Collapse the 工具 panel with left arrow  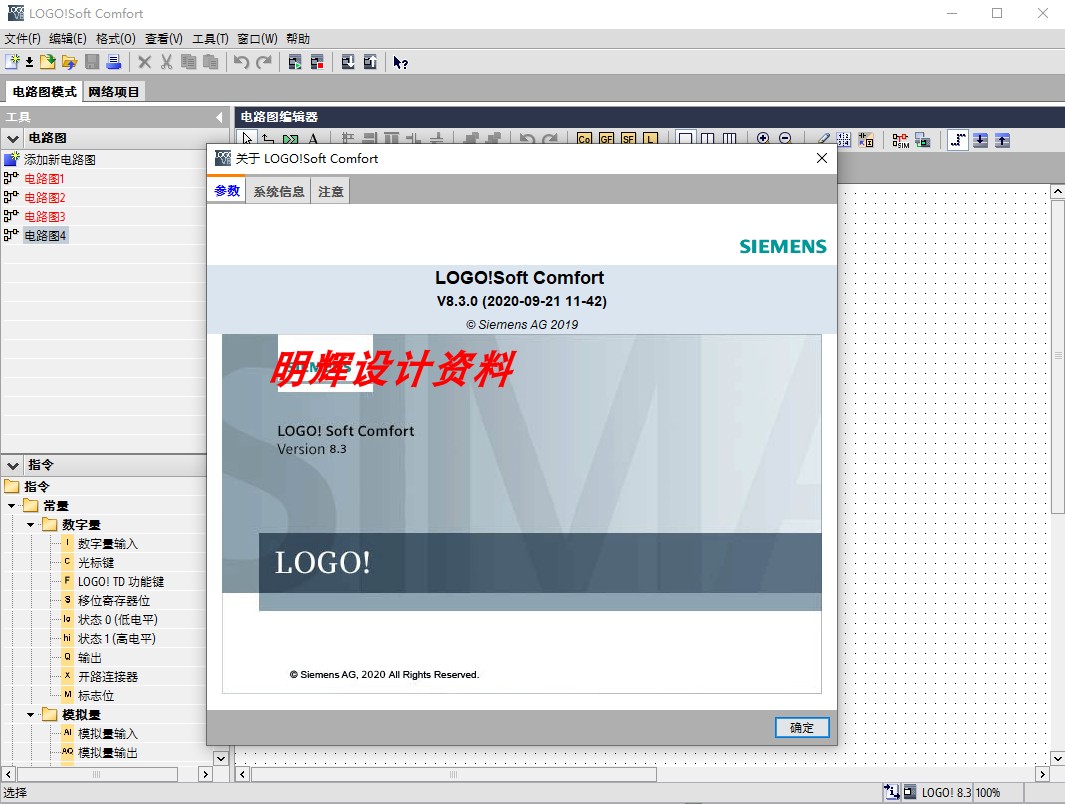tap(219, 117)
